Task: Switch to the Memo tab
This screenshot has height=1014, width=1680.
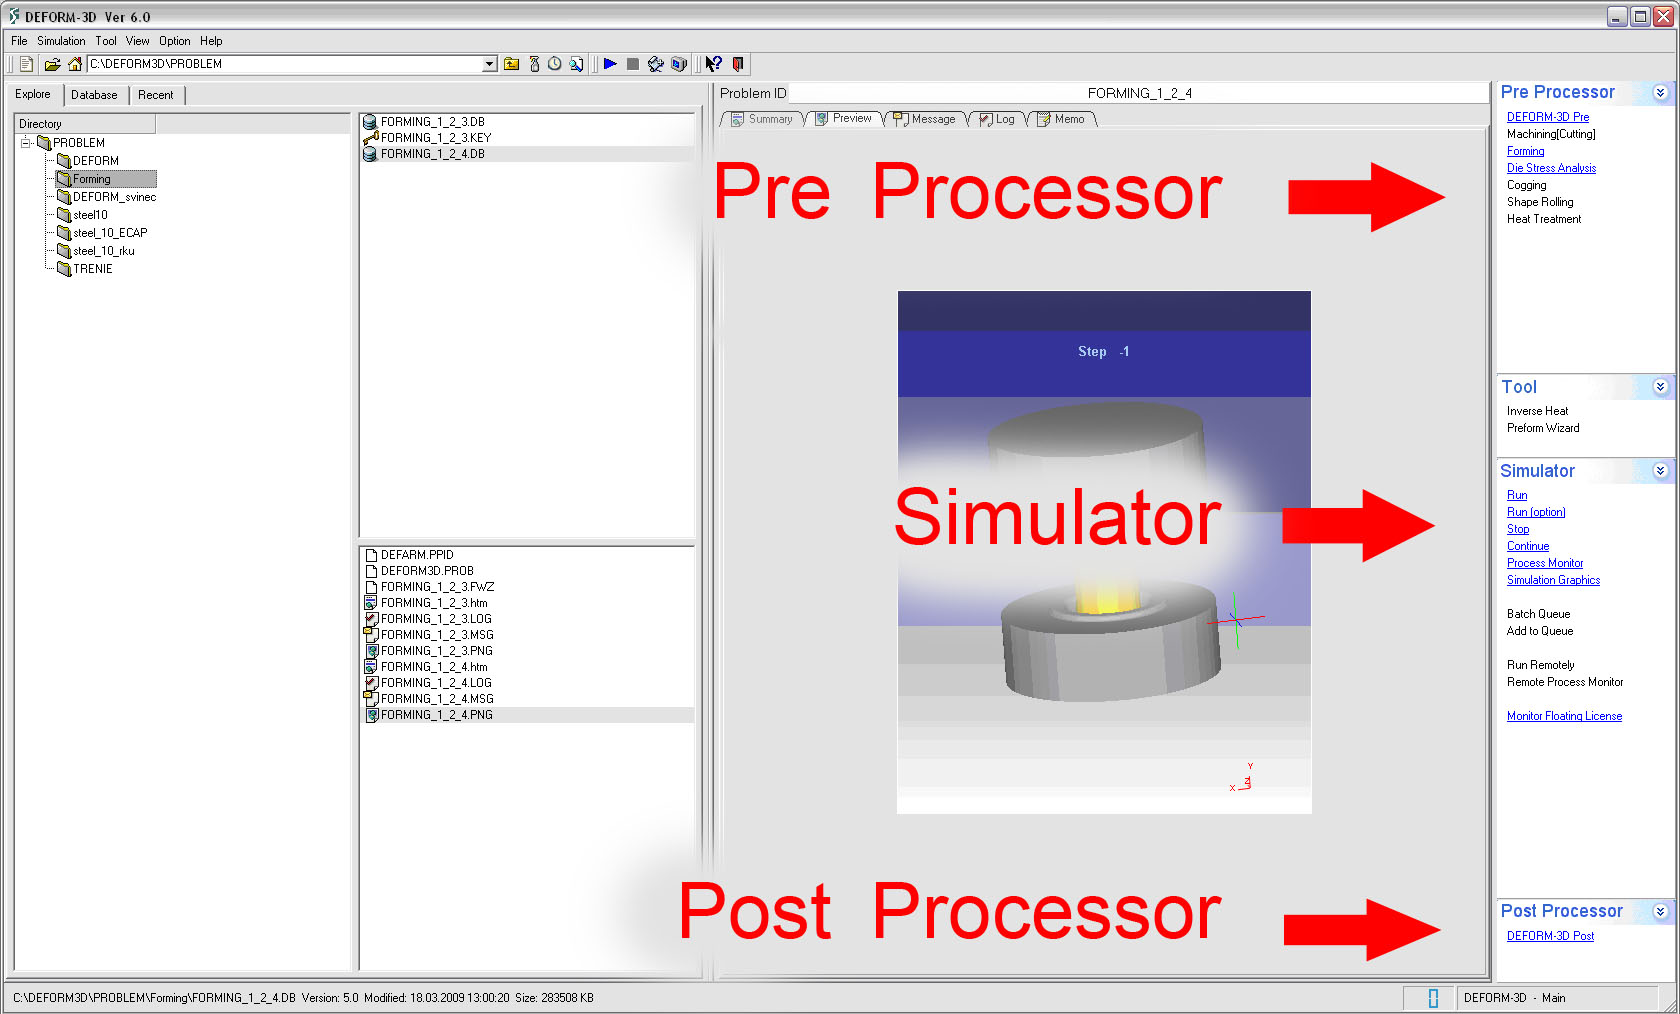Action: (x=1061, y=119)
